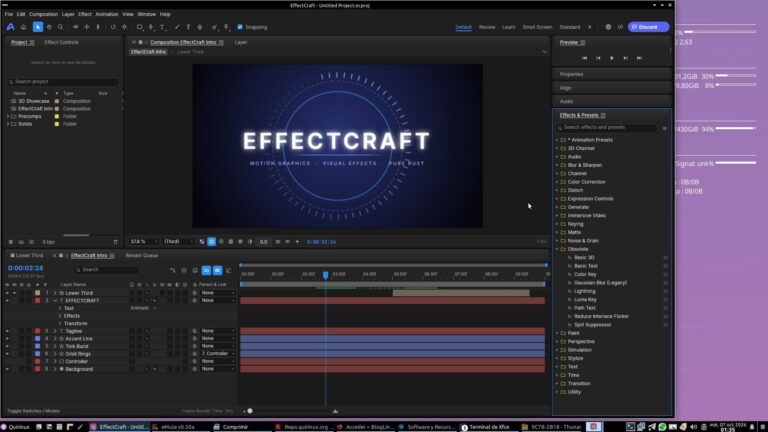The height and width of the screenshot is (432, 768).
Task: Collapse the Obsolete effects folder
Action: click(x=557, y=249)
